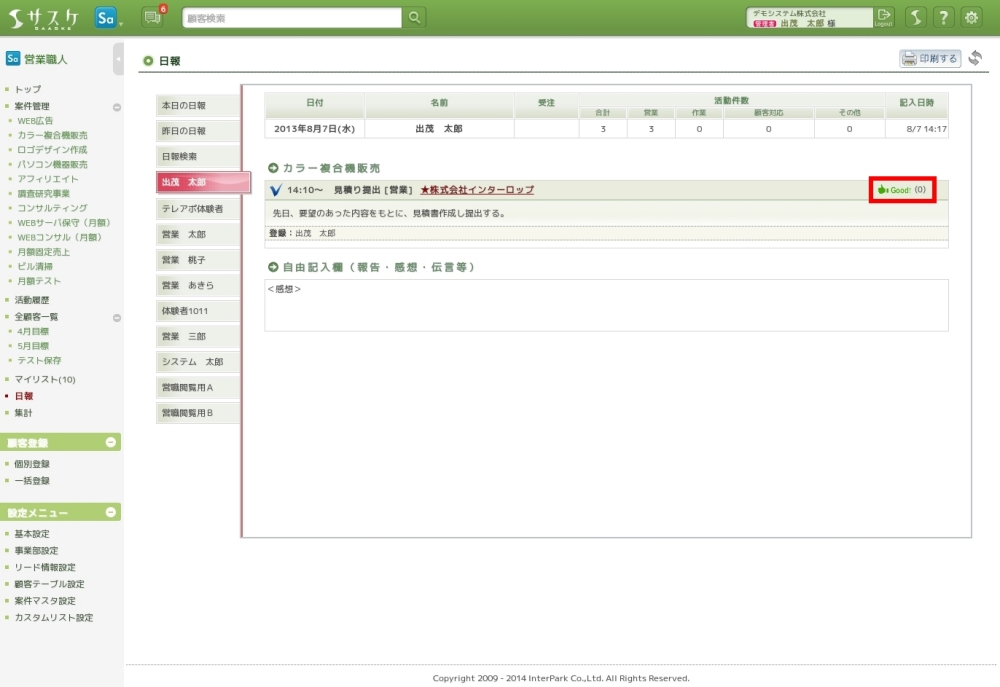
Task: Select the 本日の日報 tab
Action: click(x=198, y=105)
